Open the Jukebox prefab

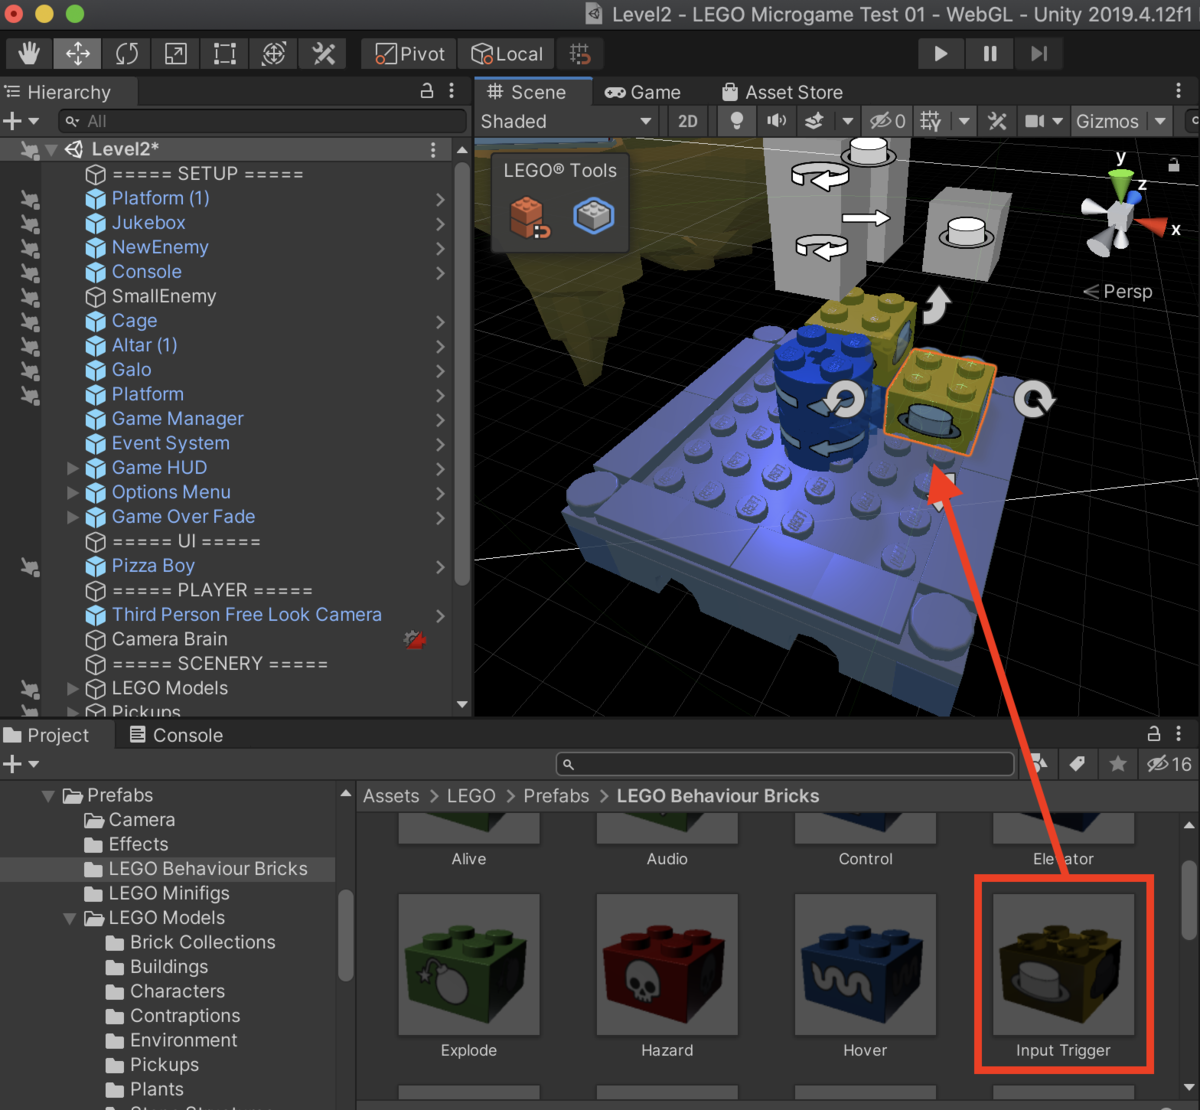tap(441, 223)
